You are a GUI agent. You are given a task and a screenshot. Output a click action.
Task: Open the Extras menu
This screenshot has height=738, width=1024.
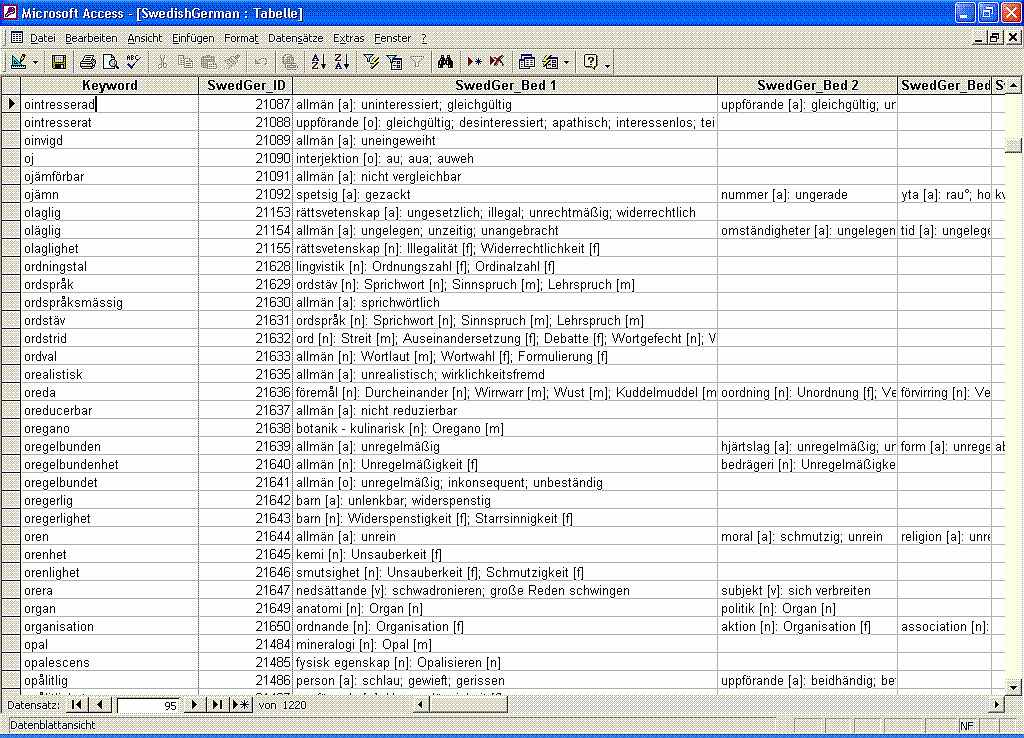point(348,38)
